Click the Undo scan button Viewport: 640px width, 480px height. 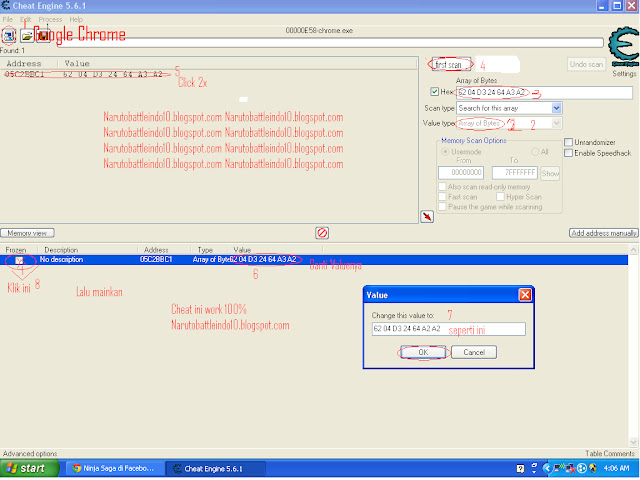click(x=586, y=64)
